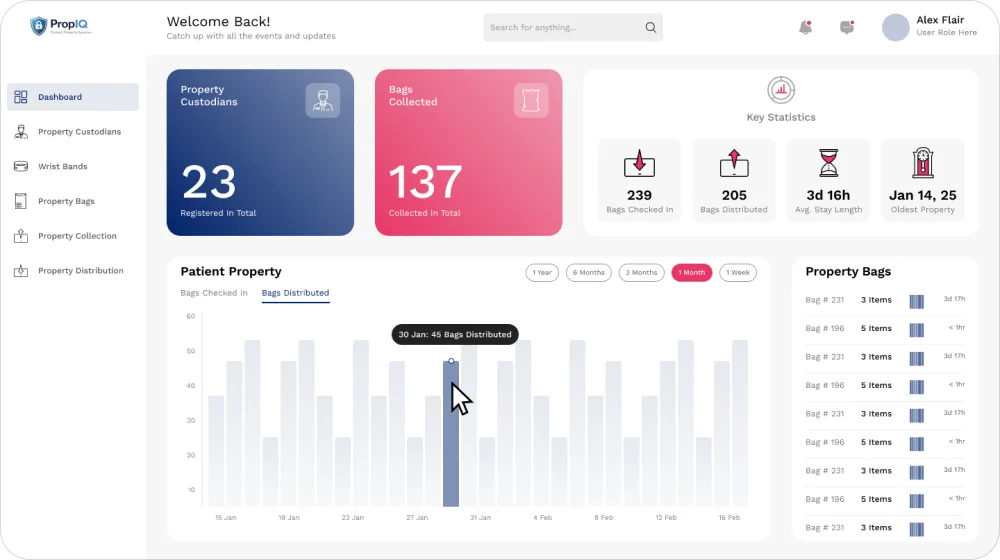Click the 16 Feb axis label

(x=730, y=518)
